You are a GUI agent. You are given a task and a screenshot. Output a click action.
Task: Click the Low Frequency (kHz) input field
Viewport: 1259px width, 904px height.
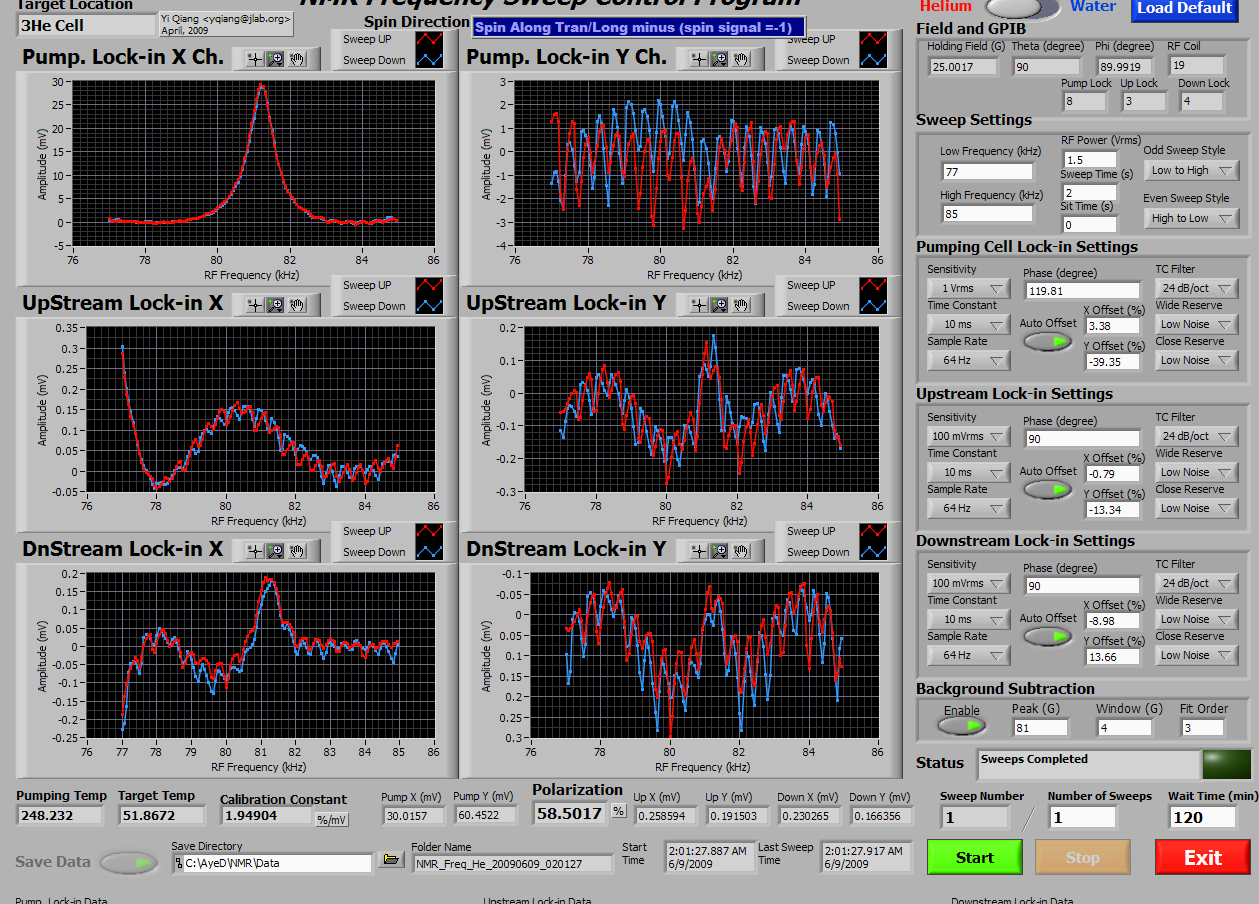pos(987,172)
